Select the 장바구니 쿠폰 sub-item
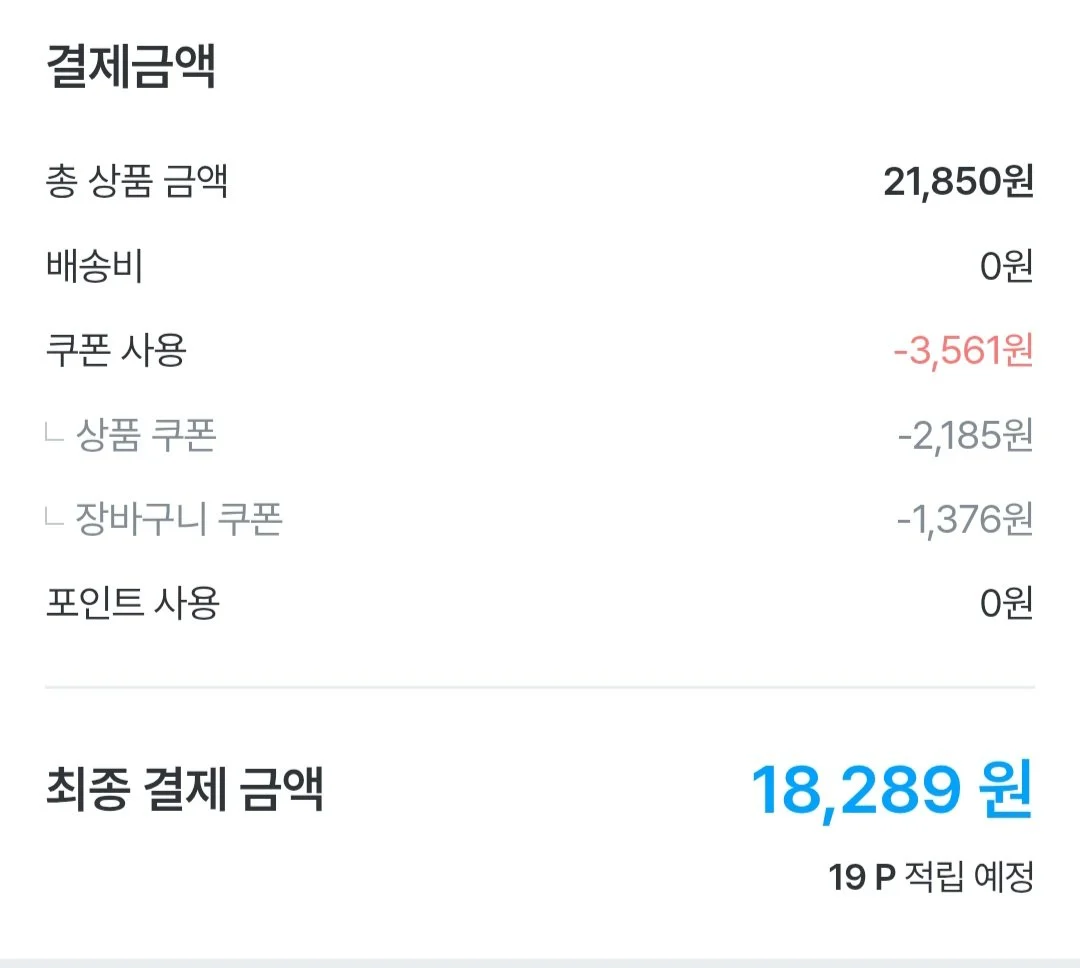Screen dimensions: 1080x968 [179, 519]
